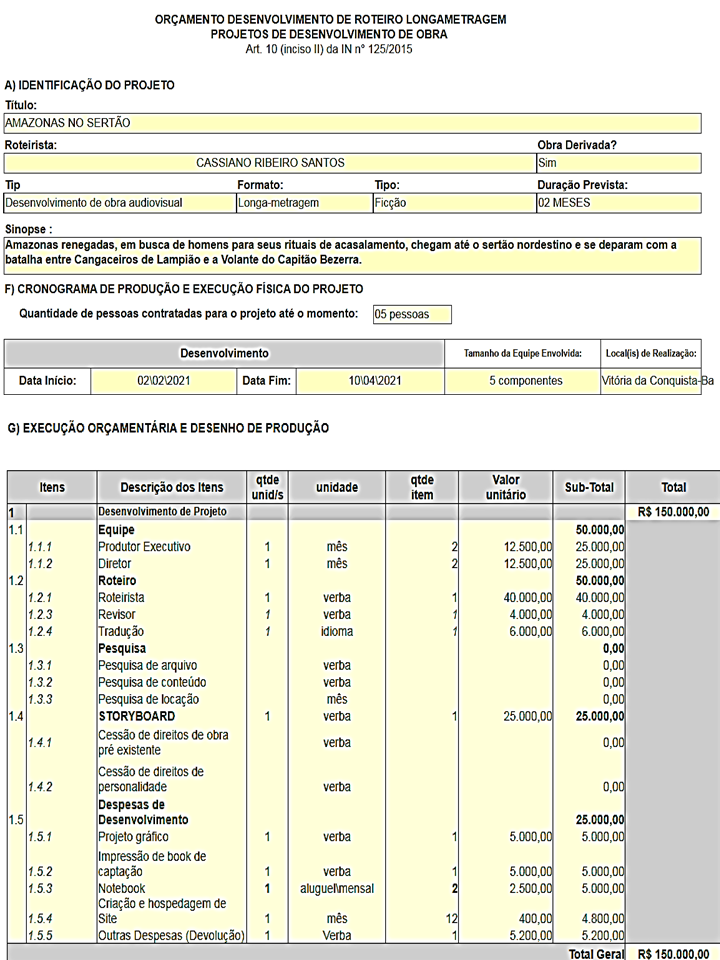Click inside the Sinopse text box
Screen dimensions: 720x960
tap(352, 255)
